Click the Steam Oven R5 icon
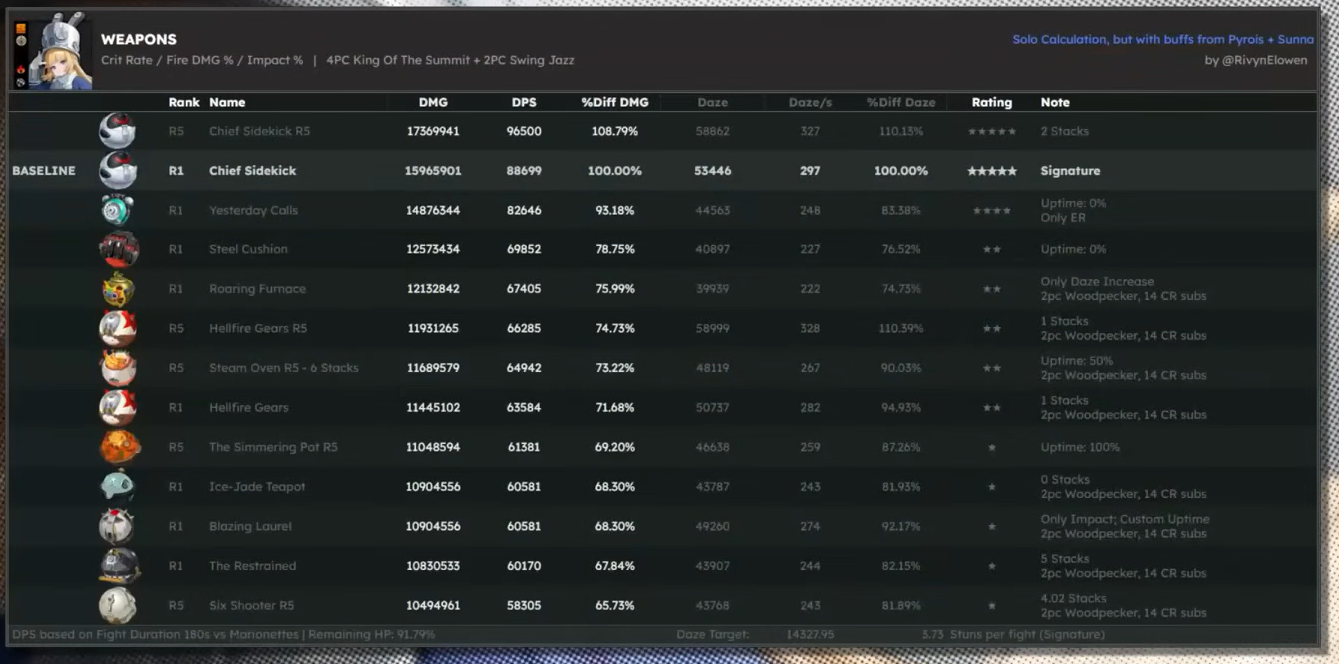The image size is (1339, 664). [118, 368]
